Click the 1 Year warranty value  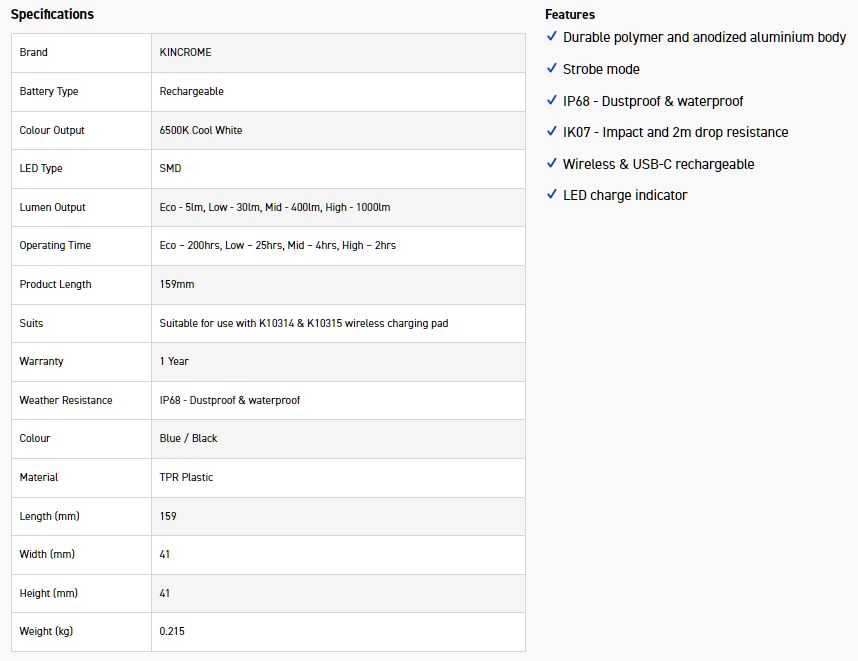pos(174,361)
